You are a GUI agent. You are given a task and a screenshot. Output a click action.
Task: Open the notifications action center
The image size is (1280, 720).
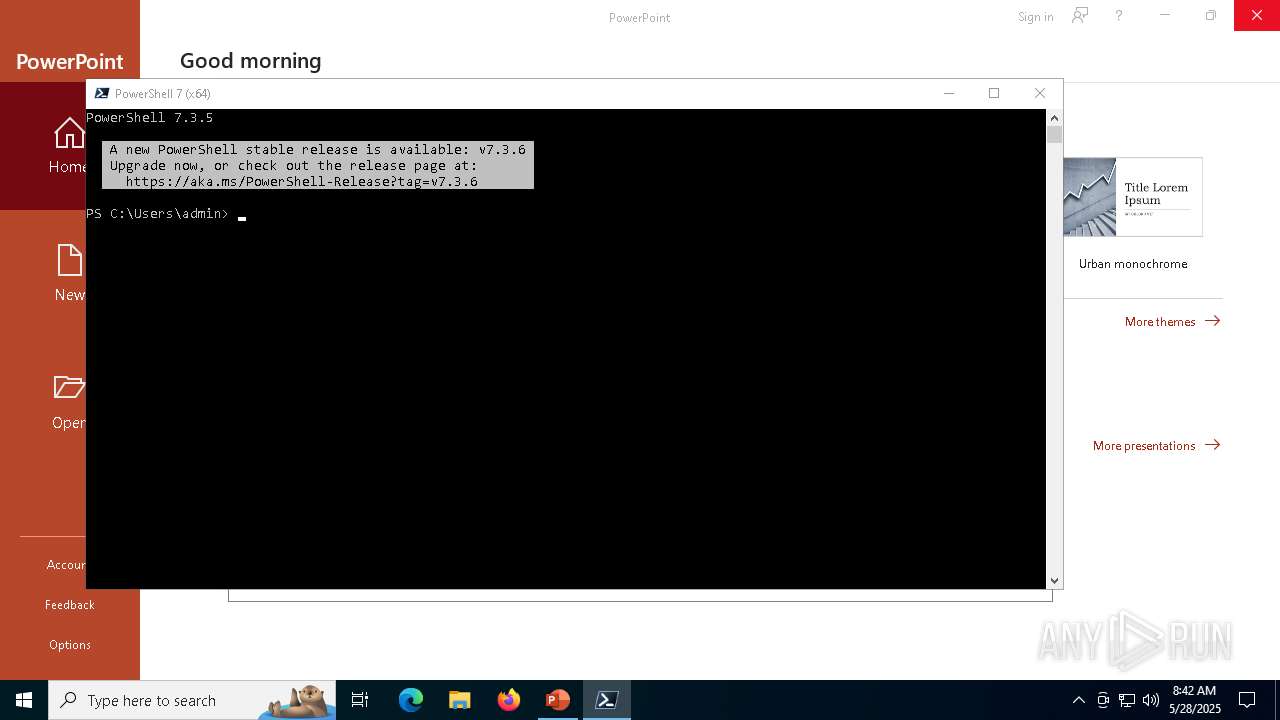[1247, 700]
